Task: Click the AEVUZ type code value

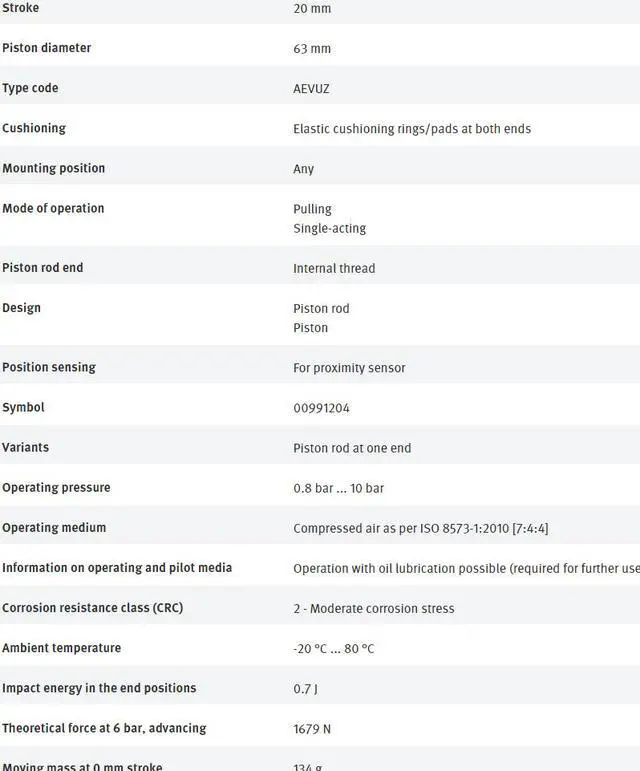Action: pyautogui.click(x=311, y=88)
